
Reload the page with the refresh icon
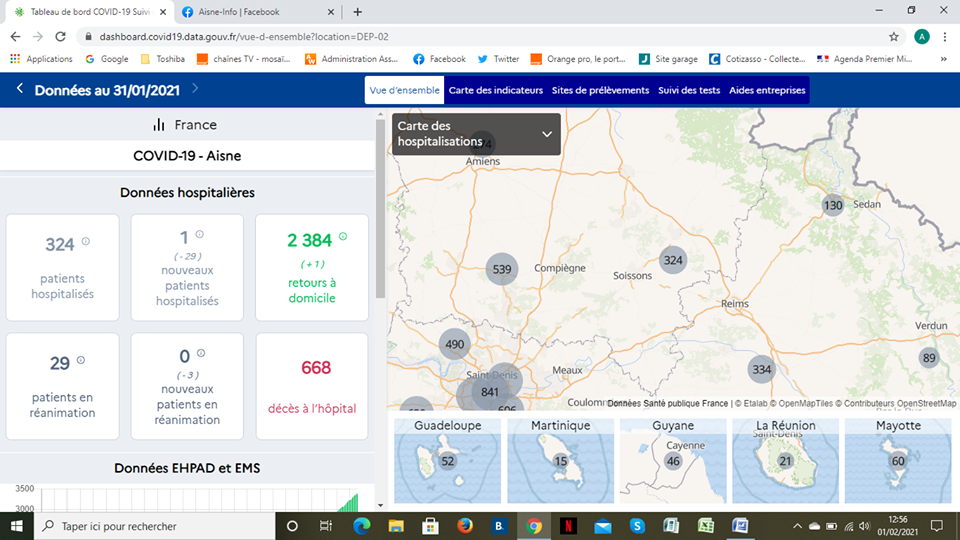click(x=61, y=36)
